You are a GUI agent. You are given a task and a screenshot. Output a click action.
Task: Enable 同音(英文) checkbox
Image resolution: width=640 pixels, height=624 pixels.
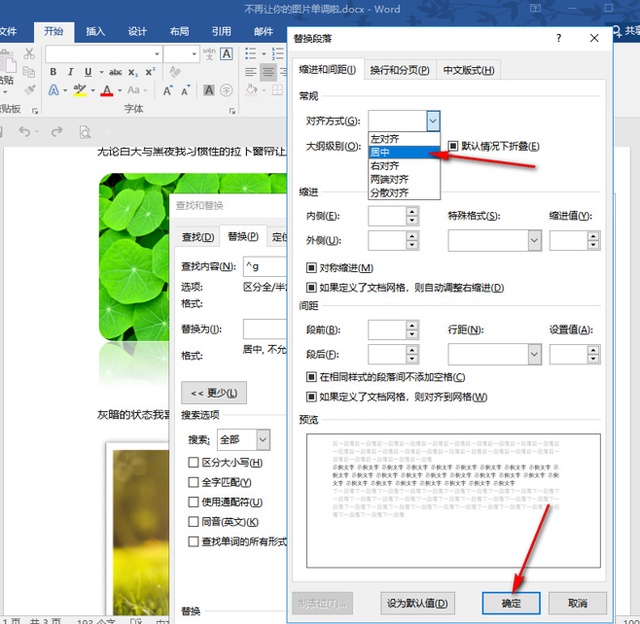[193, 522]
